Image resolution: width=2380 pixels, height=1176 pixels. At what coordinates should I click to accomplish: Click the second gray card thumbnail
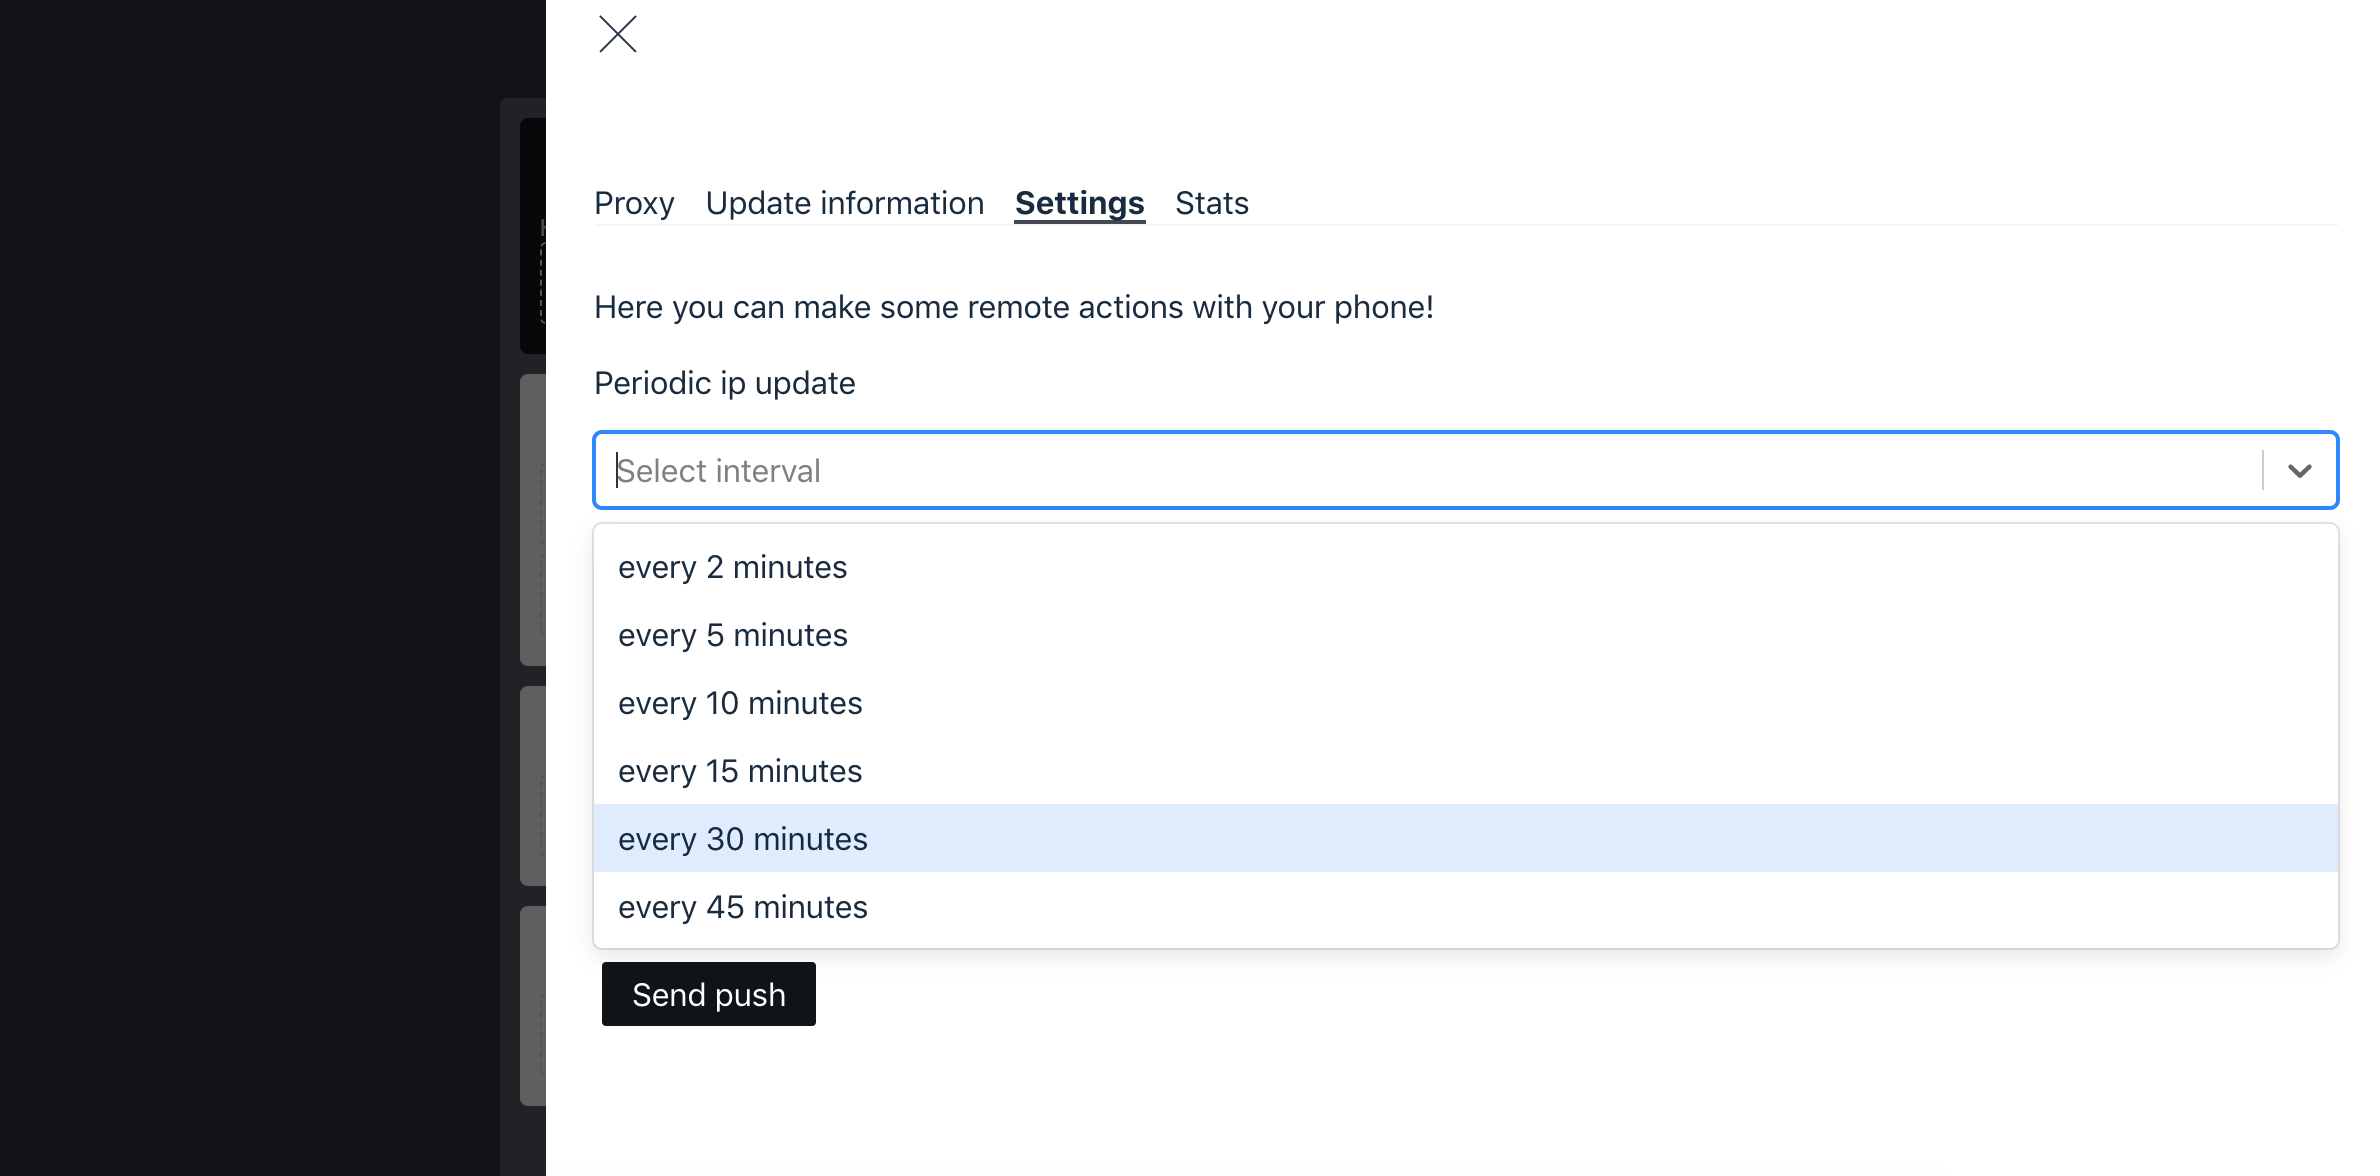click(530, 520)
